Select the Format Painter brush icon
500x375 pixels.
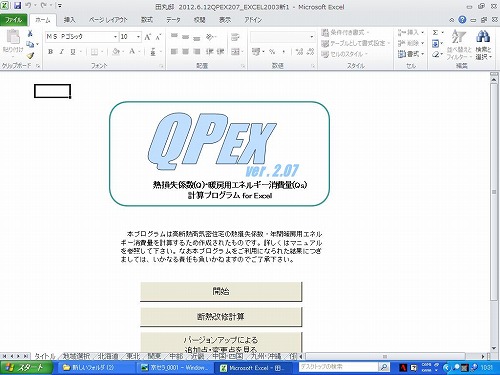click(x=30, y=55)
